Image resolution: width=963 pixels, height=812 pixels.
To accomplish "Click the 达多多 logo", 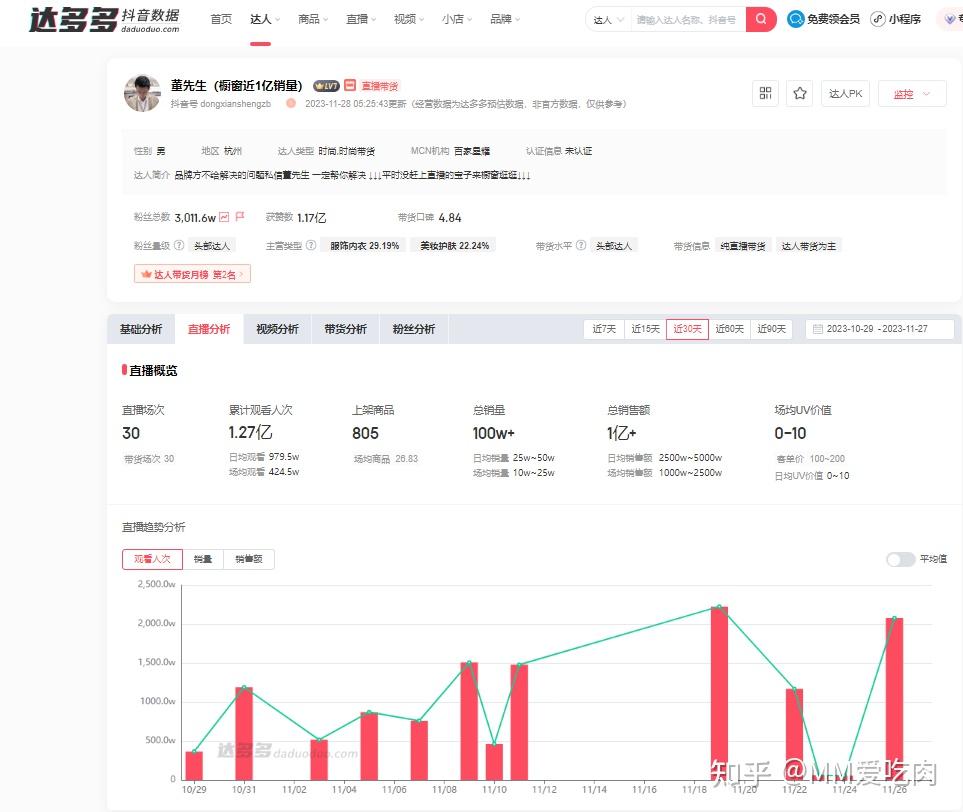I will pos(104,20).
